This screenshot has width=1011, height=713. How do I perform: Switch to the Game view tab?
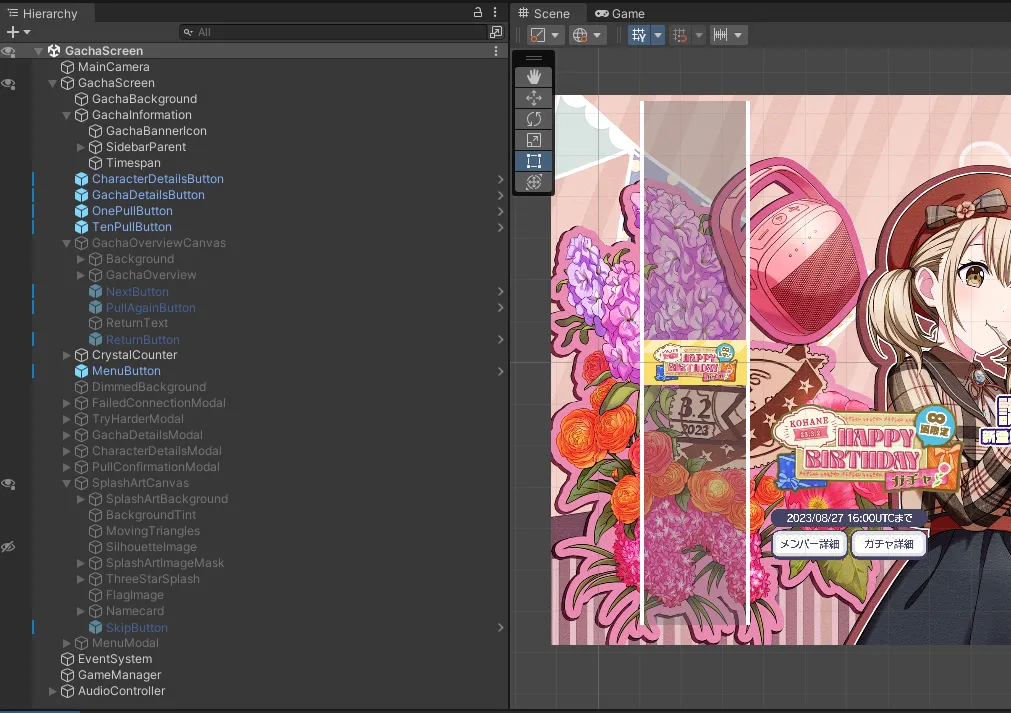[619, 13]
